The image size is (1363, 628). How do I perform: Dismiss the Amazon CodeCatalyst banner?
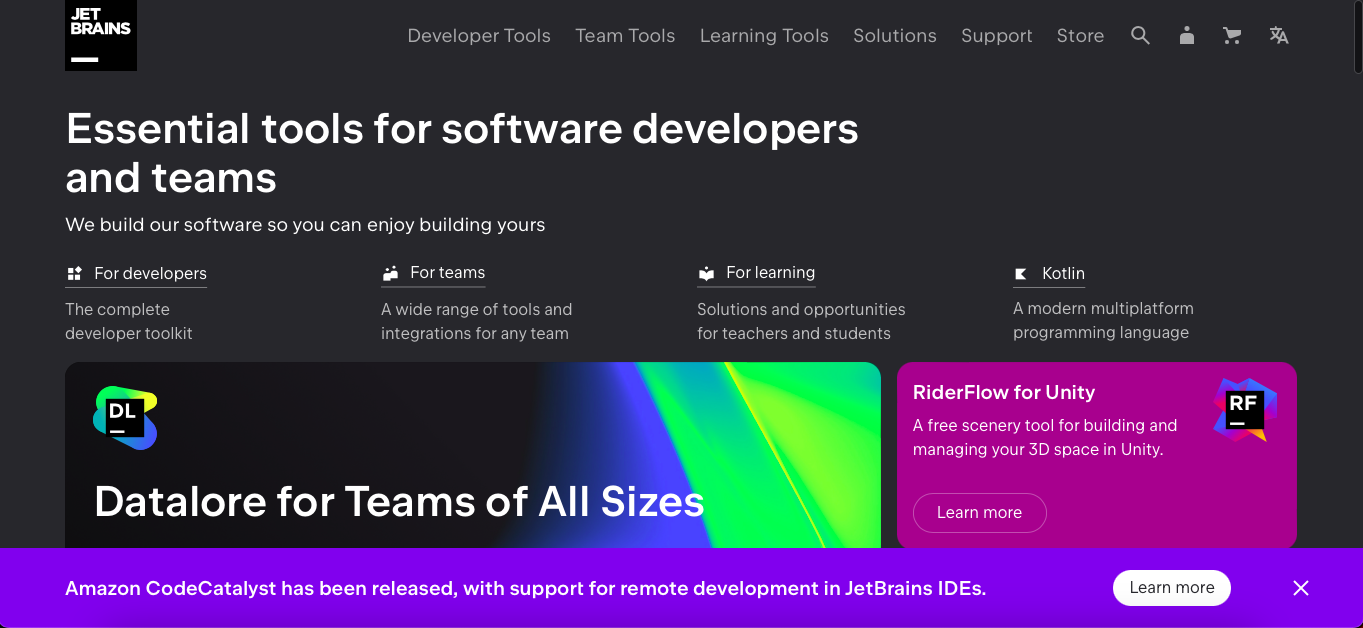[1300, 588]
